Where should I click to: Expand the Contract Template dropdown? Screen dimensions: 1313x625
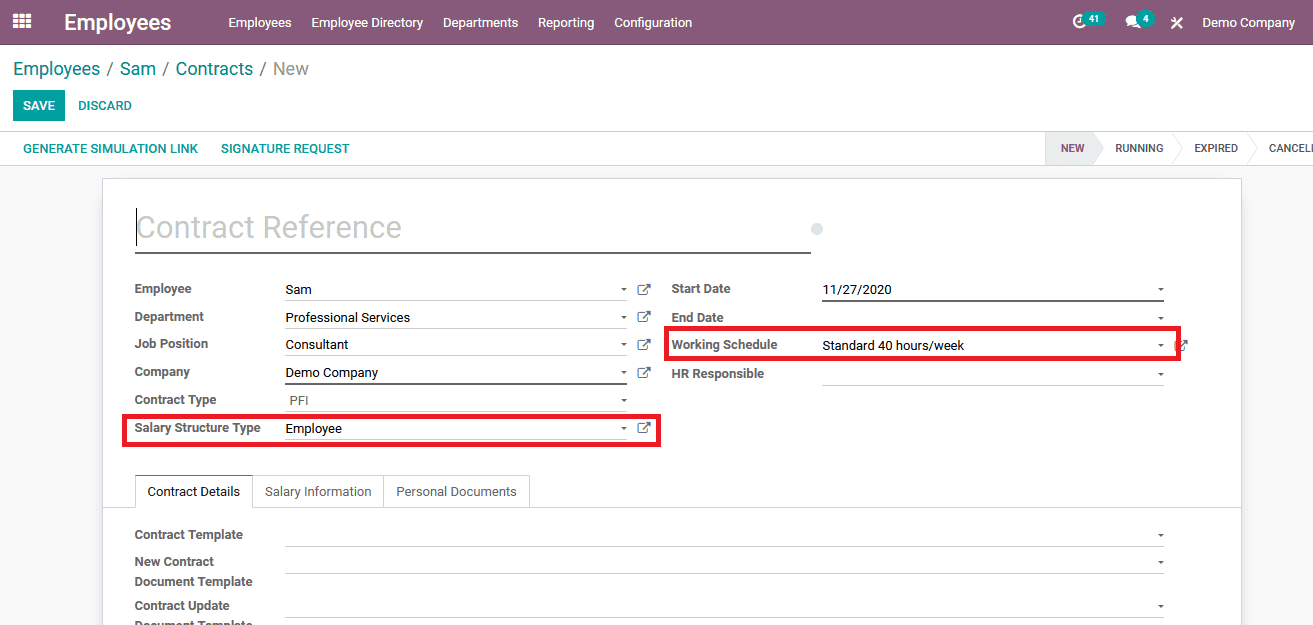pyautogui.click(x=1160, y=536)
